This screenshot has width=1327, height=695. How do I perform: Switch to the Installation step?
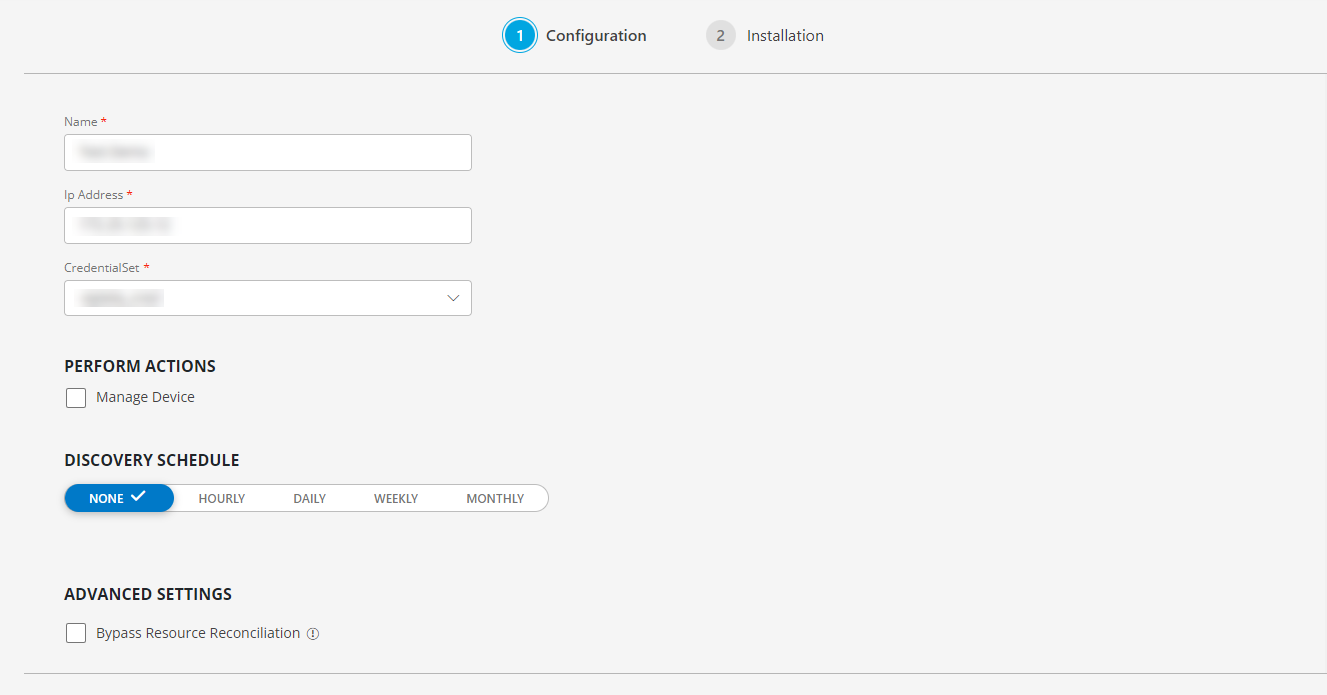pyautogui.click(x=785, y=35)
